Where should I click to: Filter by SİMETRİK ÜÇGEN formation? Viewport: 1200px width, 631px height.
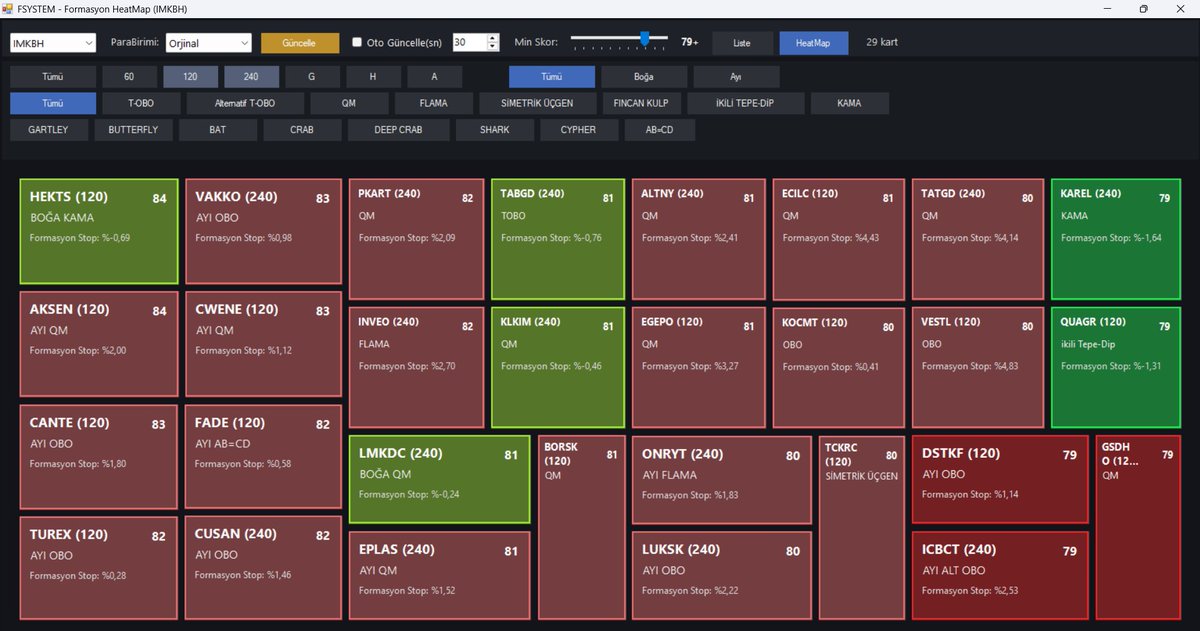click(x=540, y=103)
